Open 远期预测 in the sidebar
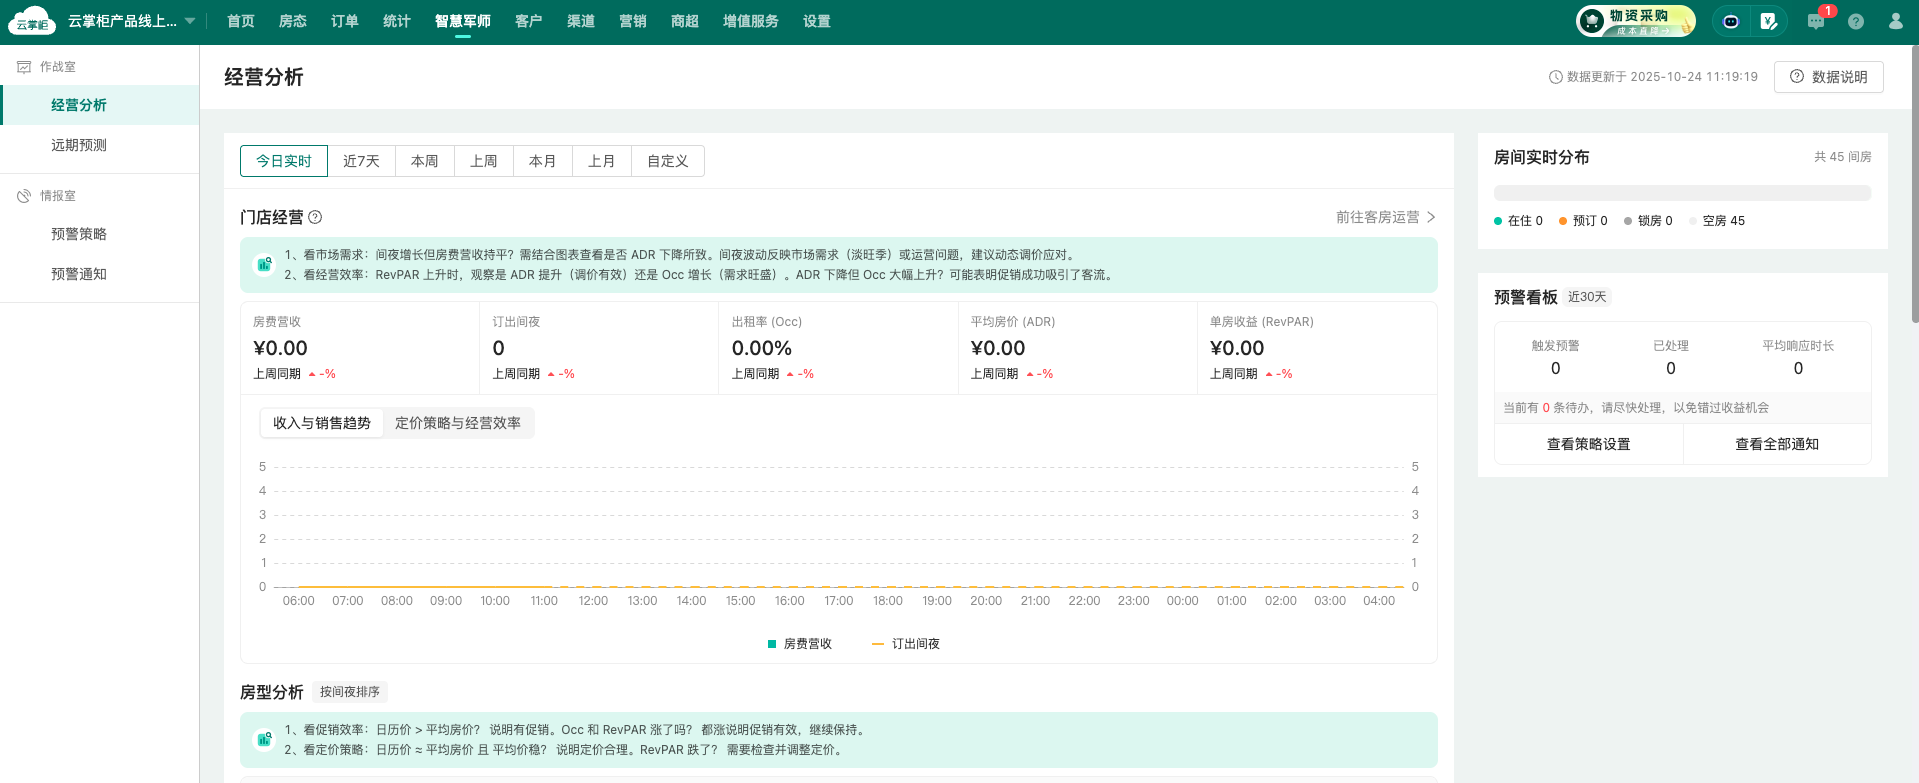Screen dimensions: 1919x783 [x=79, y=145]
